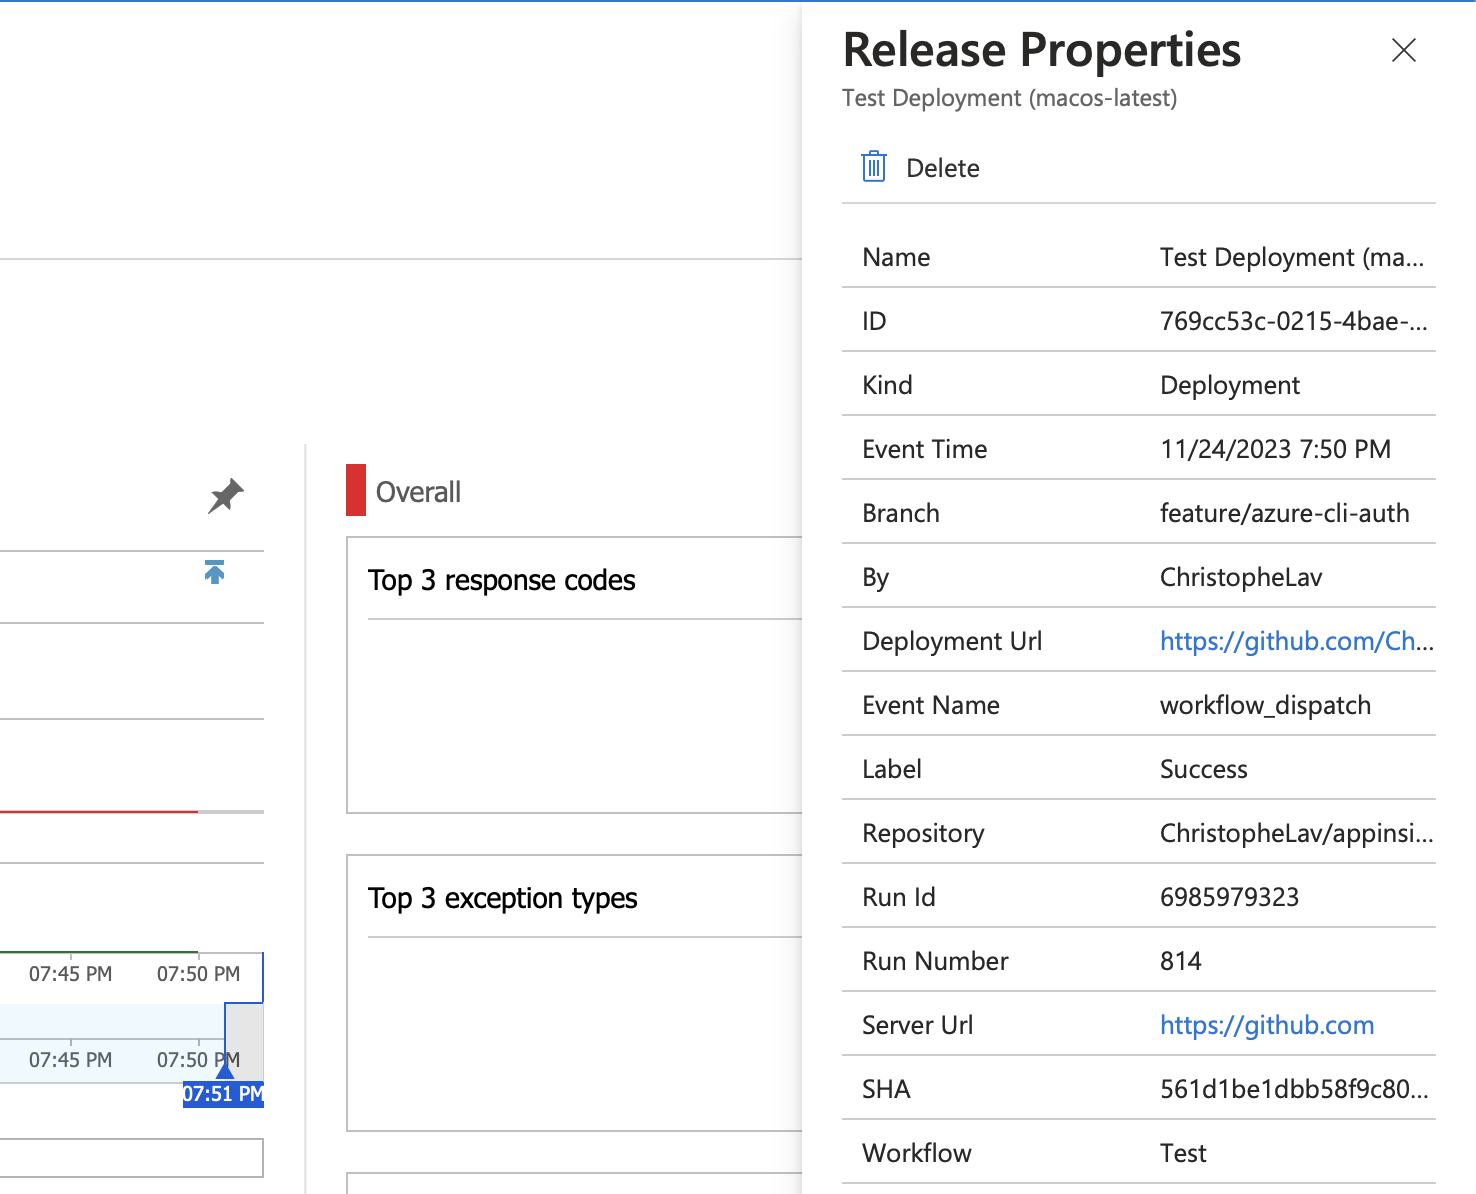Viewport: 1476px width, 1194px height.
Task: Select the Run Id value 6985979323
Action: pos(1229,897)
